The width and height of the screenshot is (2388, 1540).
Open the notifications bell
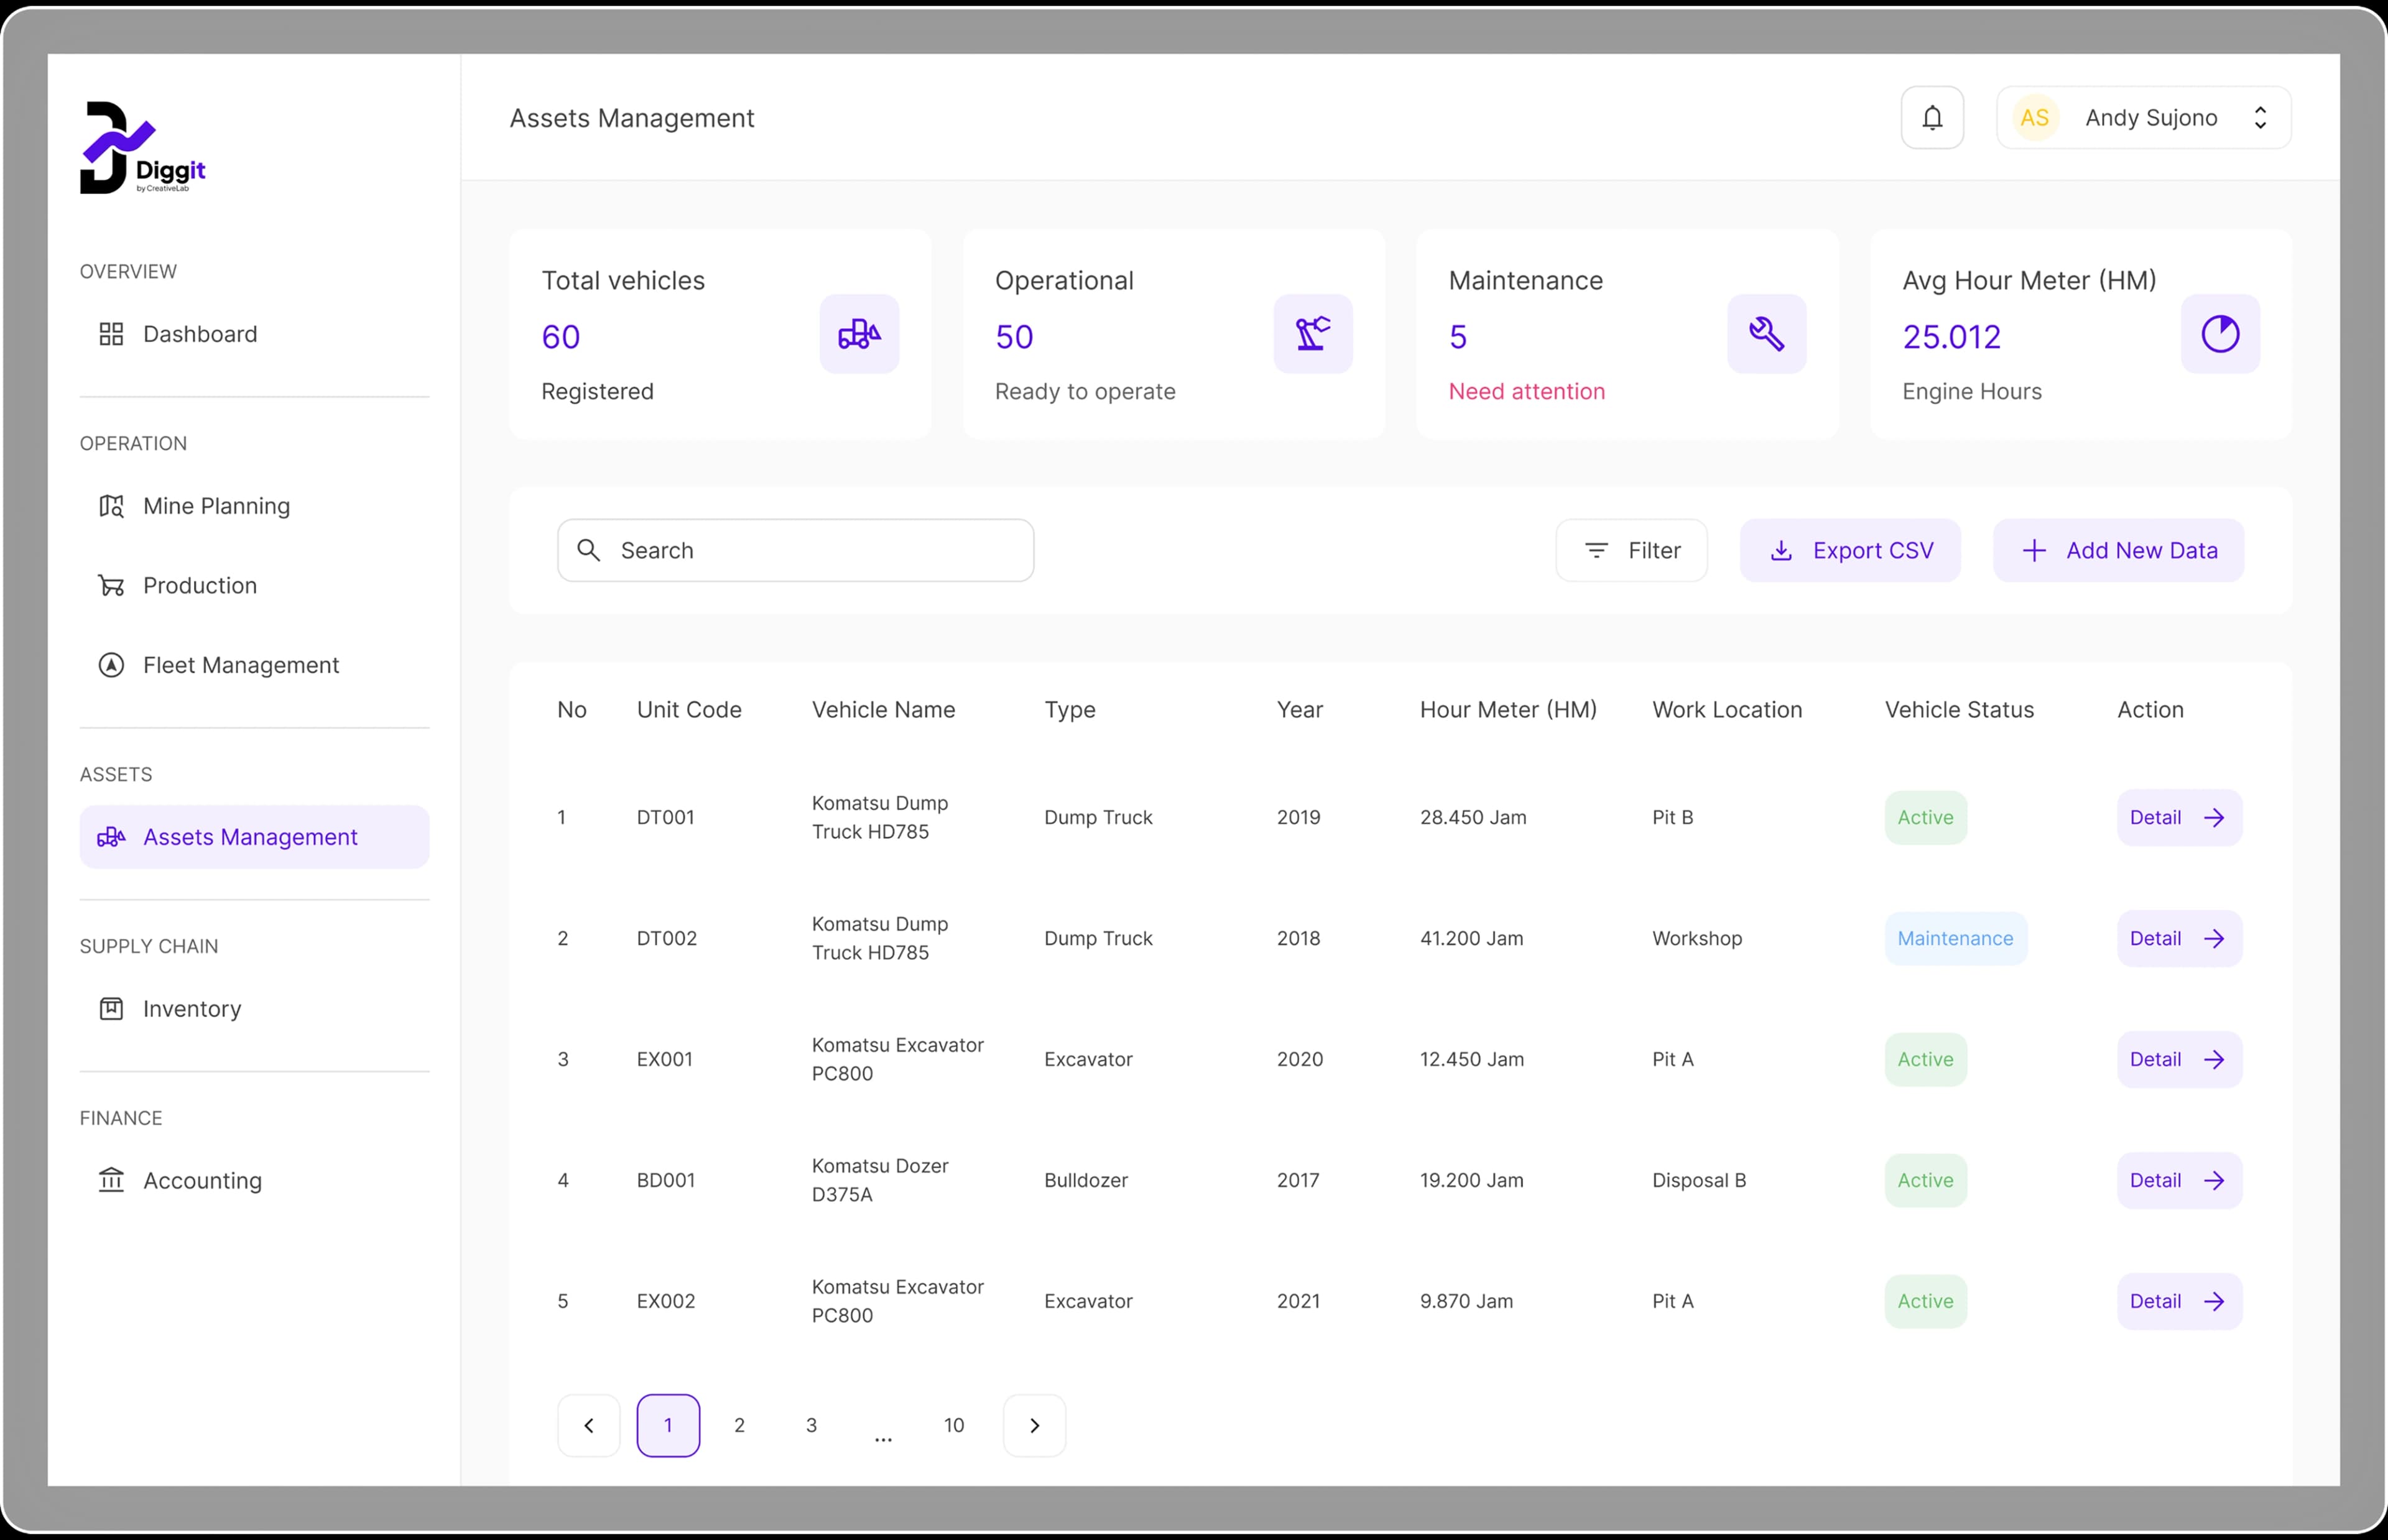(1932, 118)
